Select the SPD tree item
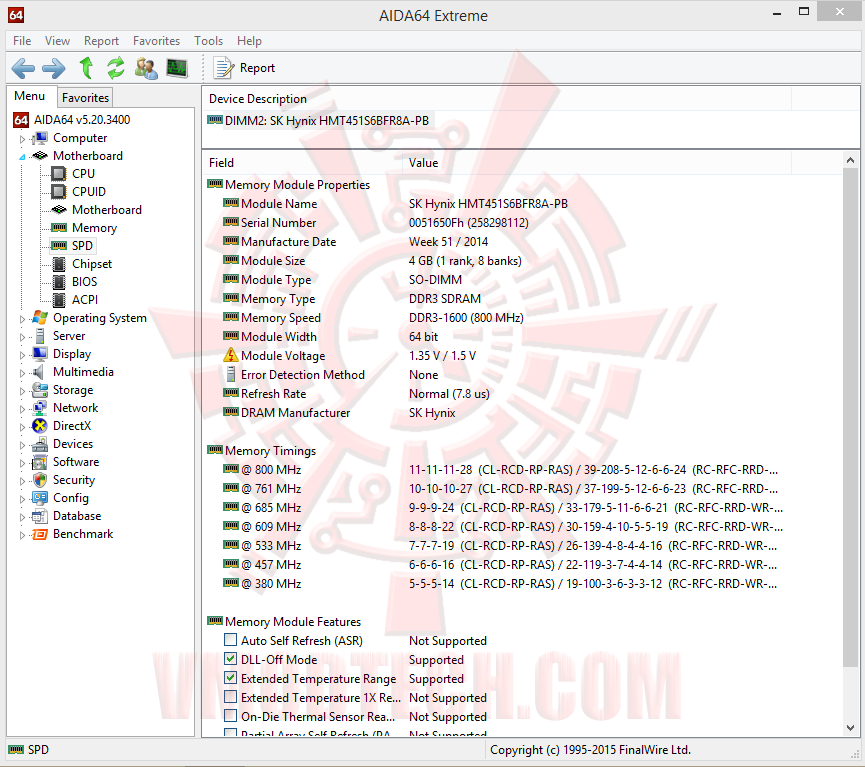 click(x=82, y=246)
